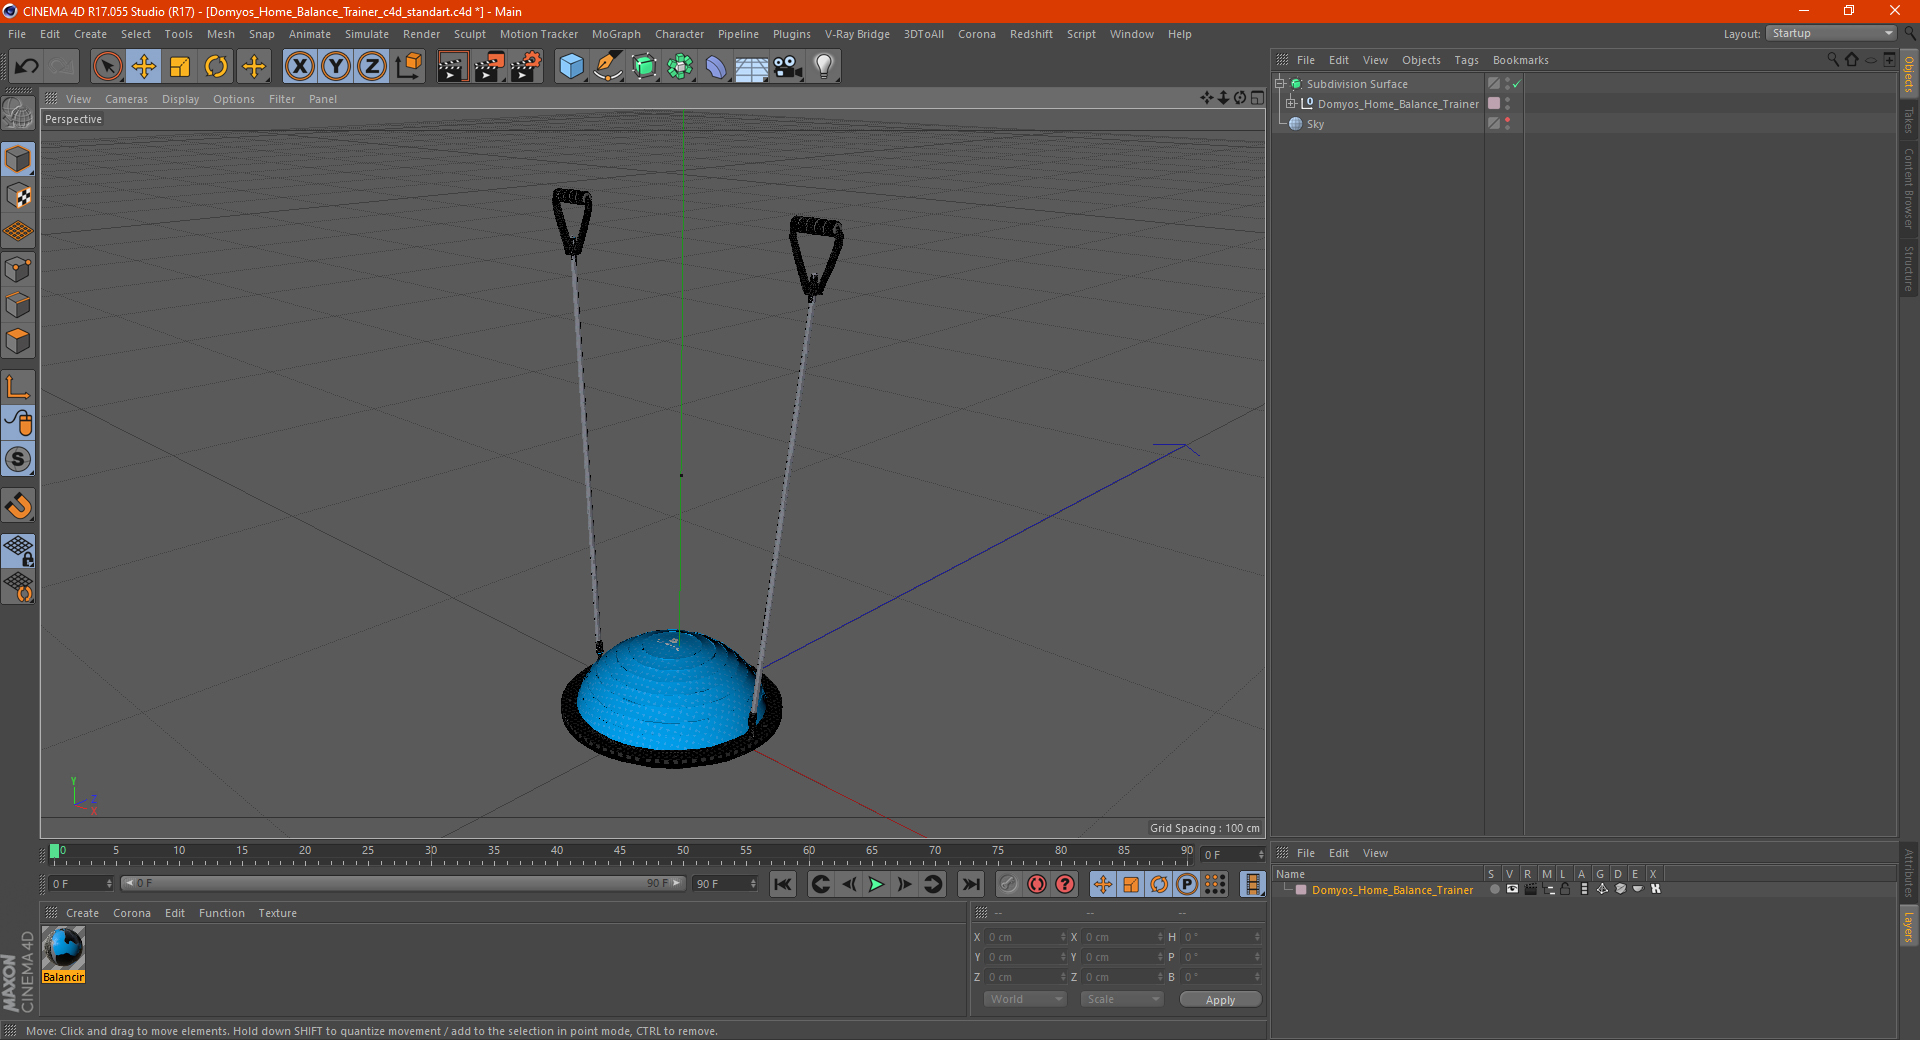Toggle Domyos_Home_Balance_Trainer visibility dots

(x=1507, y=104)
